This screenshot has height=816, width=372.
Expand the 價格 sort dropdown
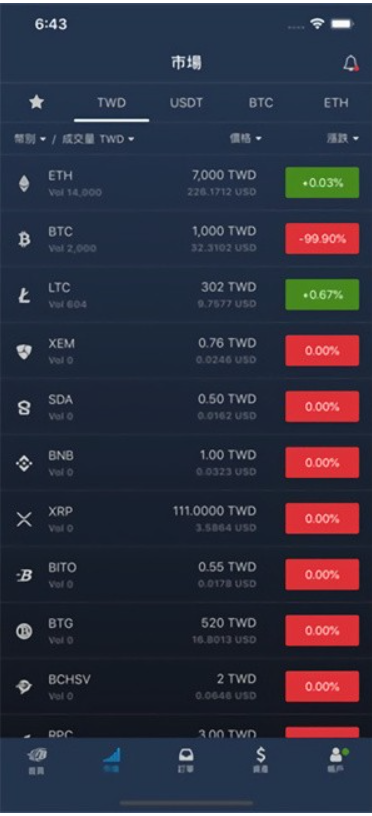tap(245, 138)
